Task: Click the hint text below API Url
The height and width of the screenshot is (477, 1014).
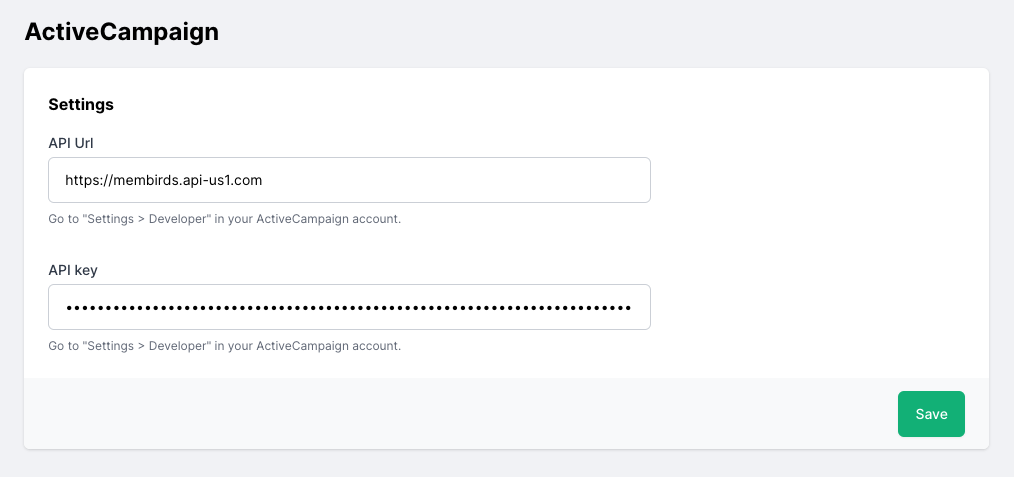Action: [x=224, y=219]
